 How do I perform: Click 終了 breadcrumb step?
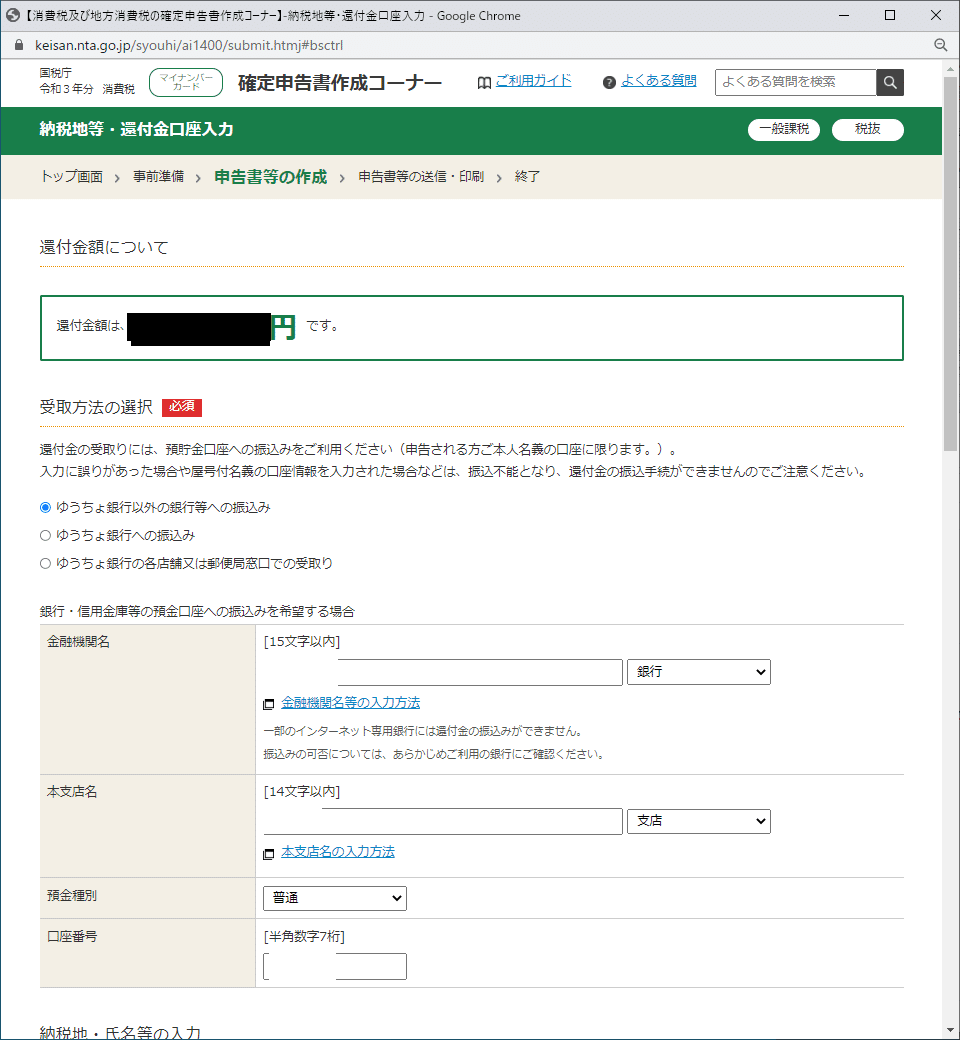click(x=527, y=176)
